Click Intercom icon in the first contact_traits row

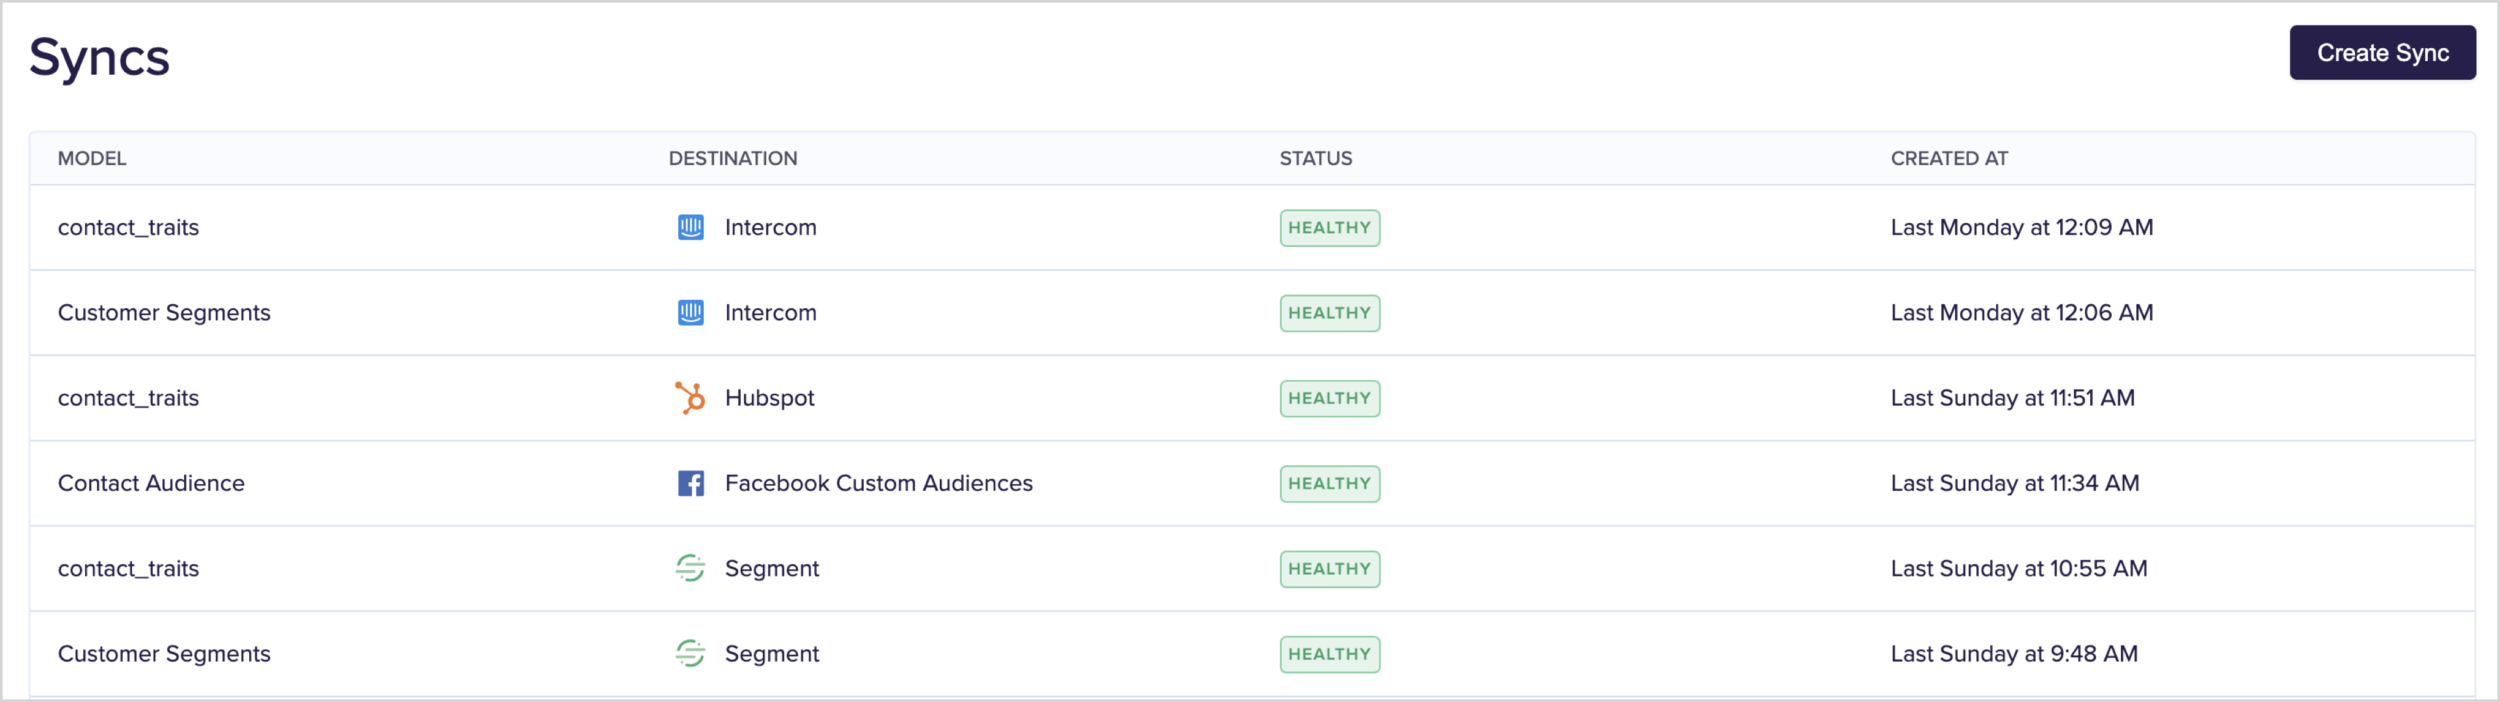[x=690, y=228]
